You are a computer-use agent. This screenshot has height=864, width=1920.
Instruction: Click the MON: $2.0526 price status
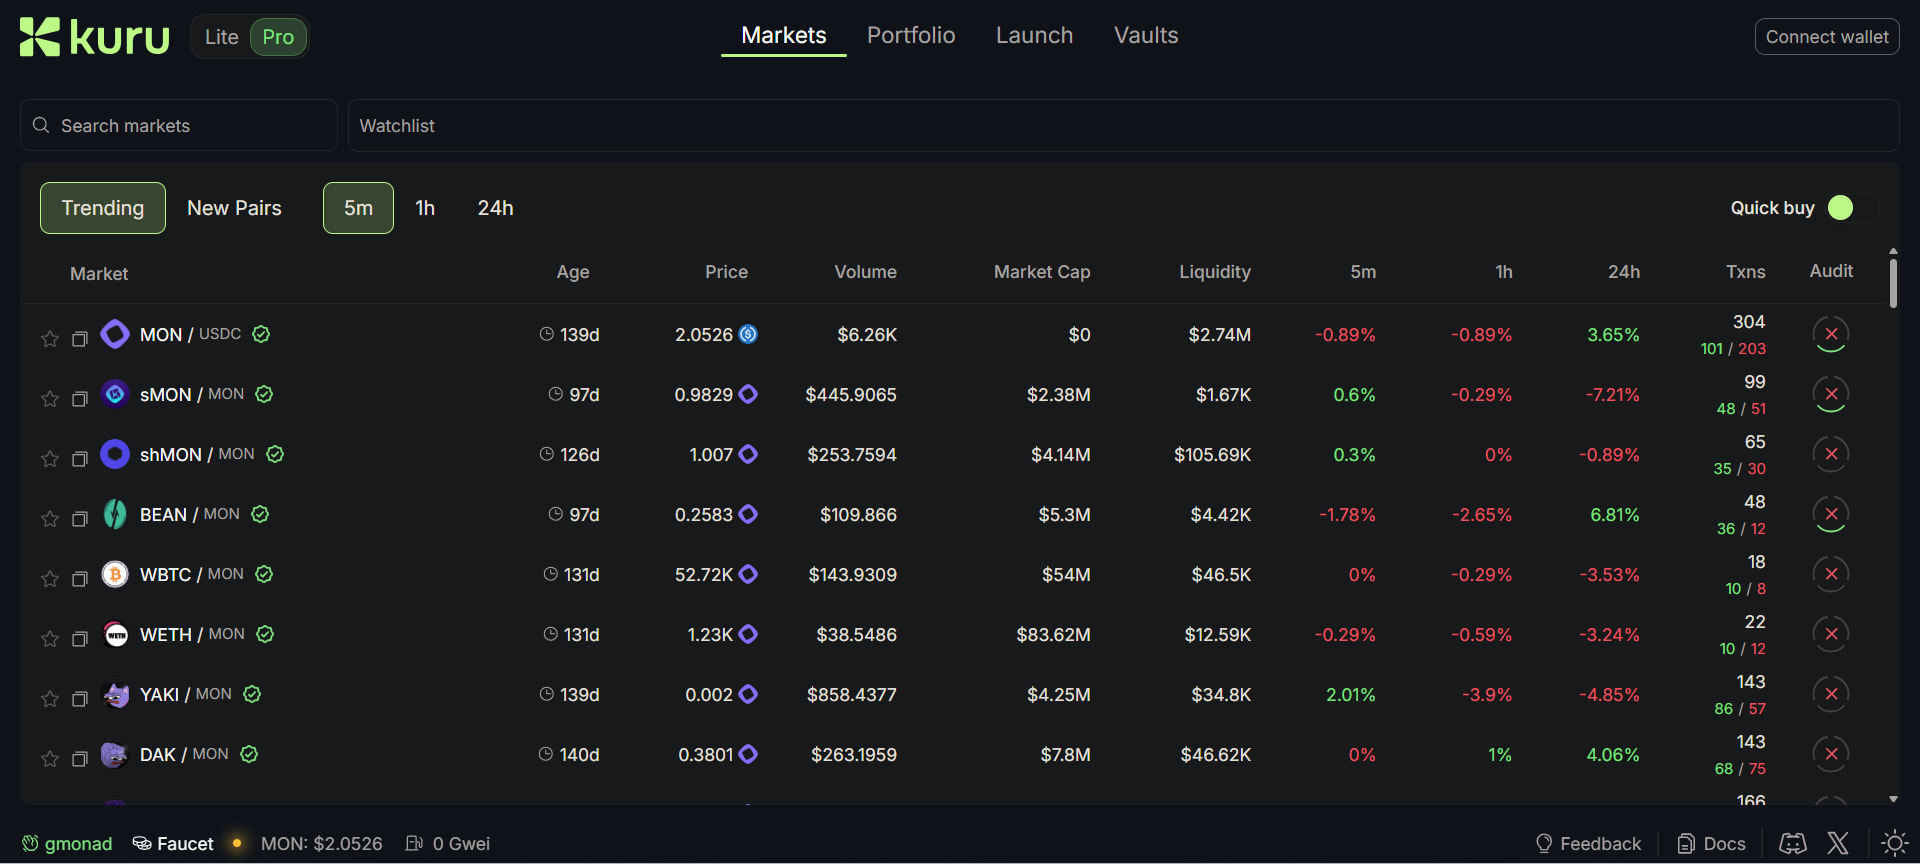click(321, 843)
